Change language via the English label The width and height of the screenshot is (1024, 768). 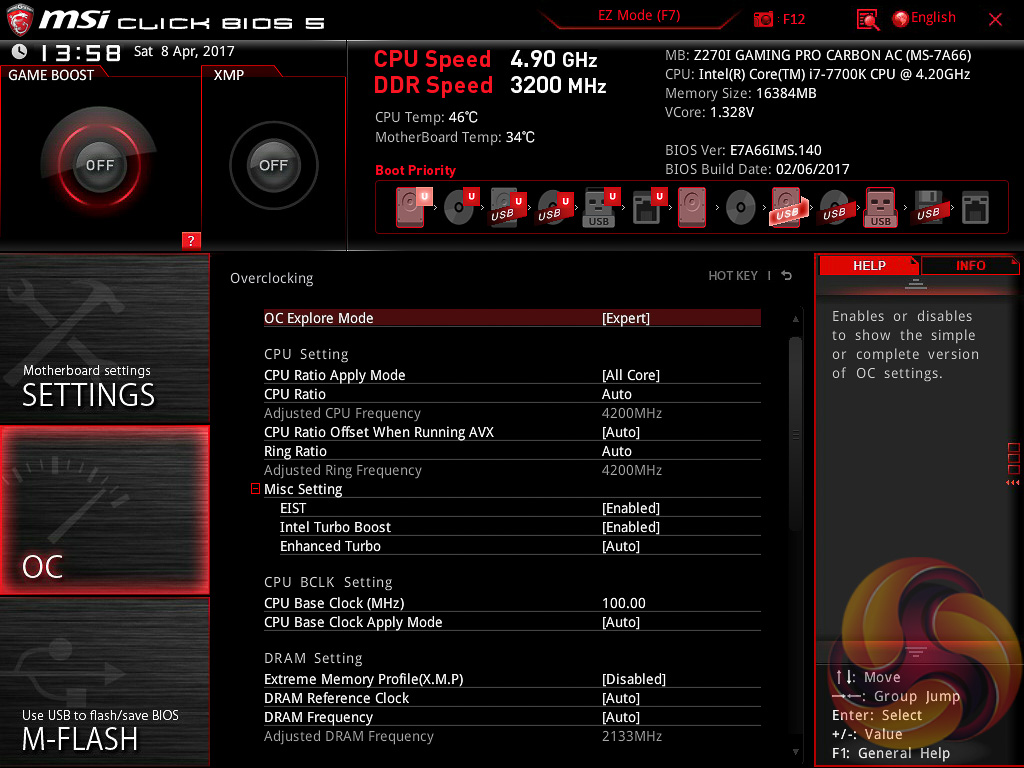click(x=933, y=18)
